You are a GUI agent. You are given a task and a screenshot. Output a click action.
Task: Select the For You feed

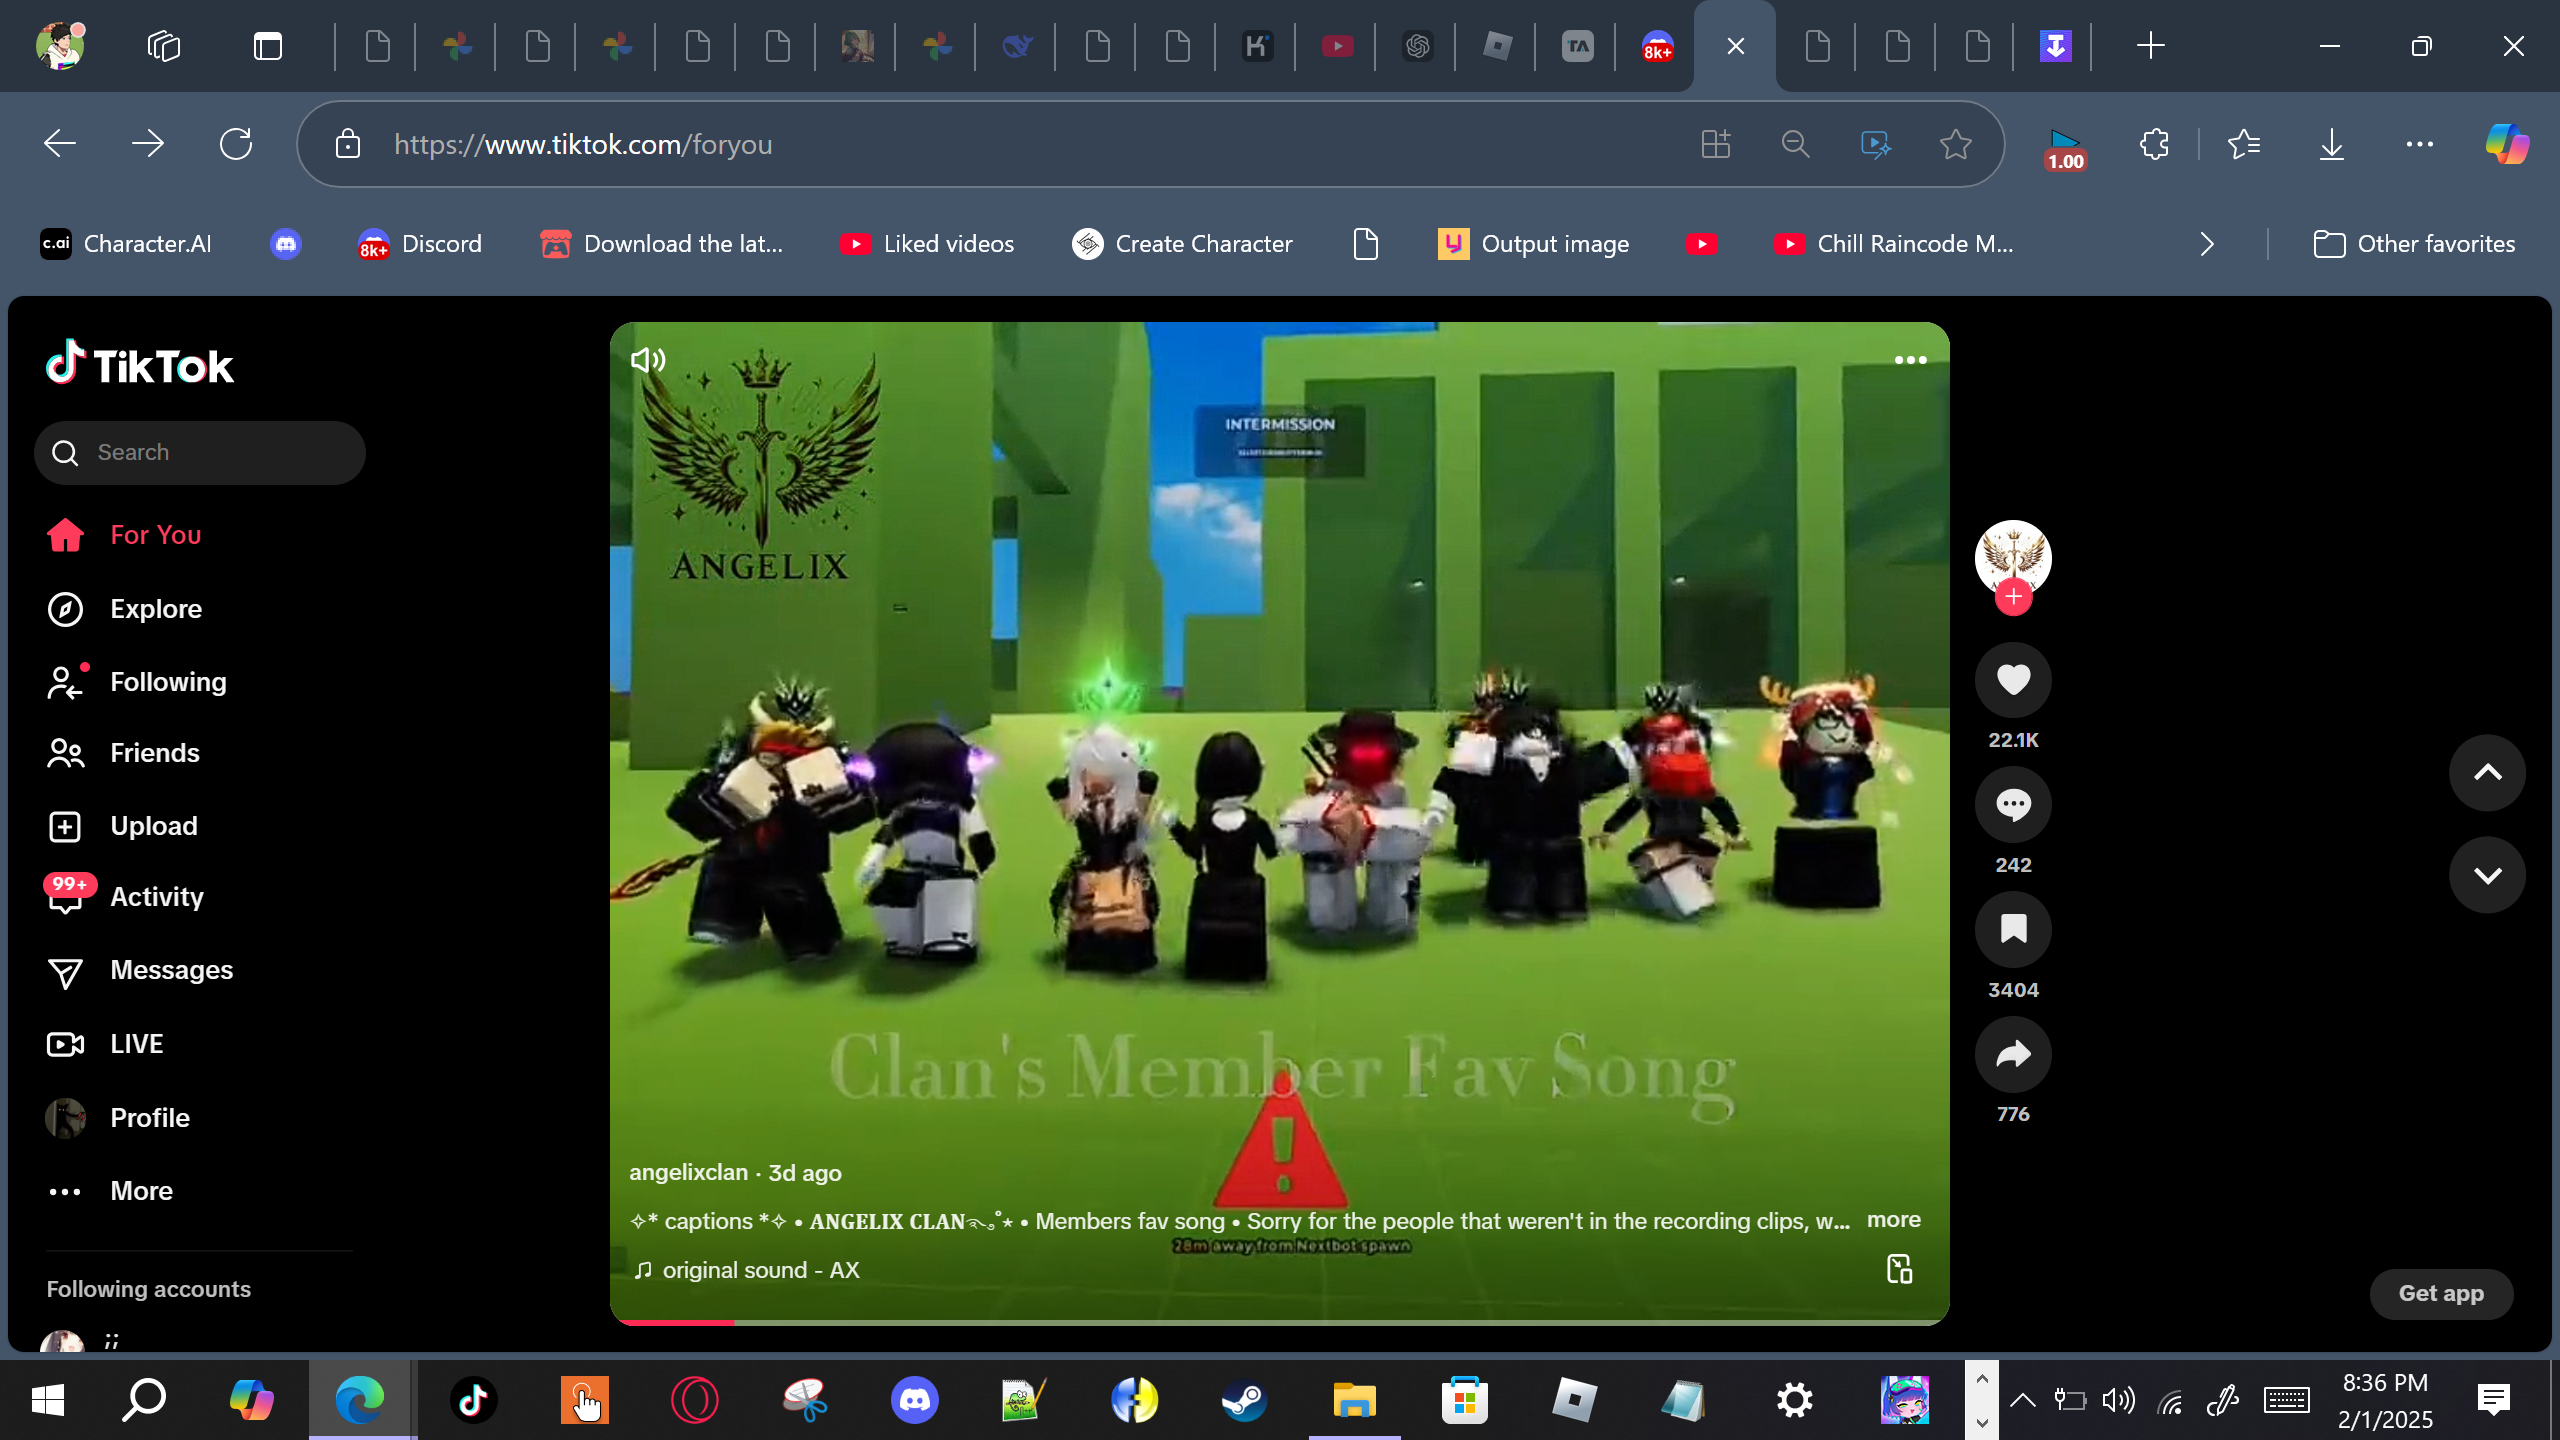155,535
